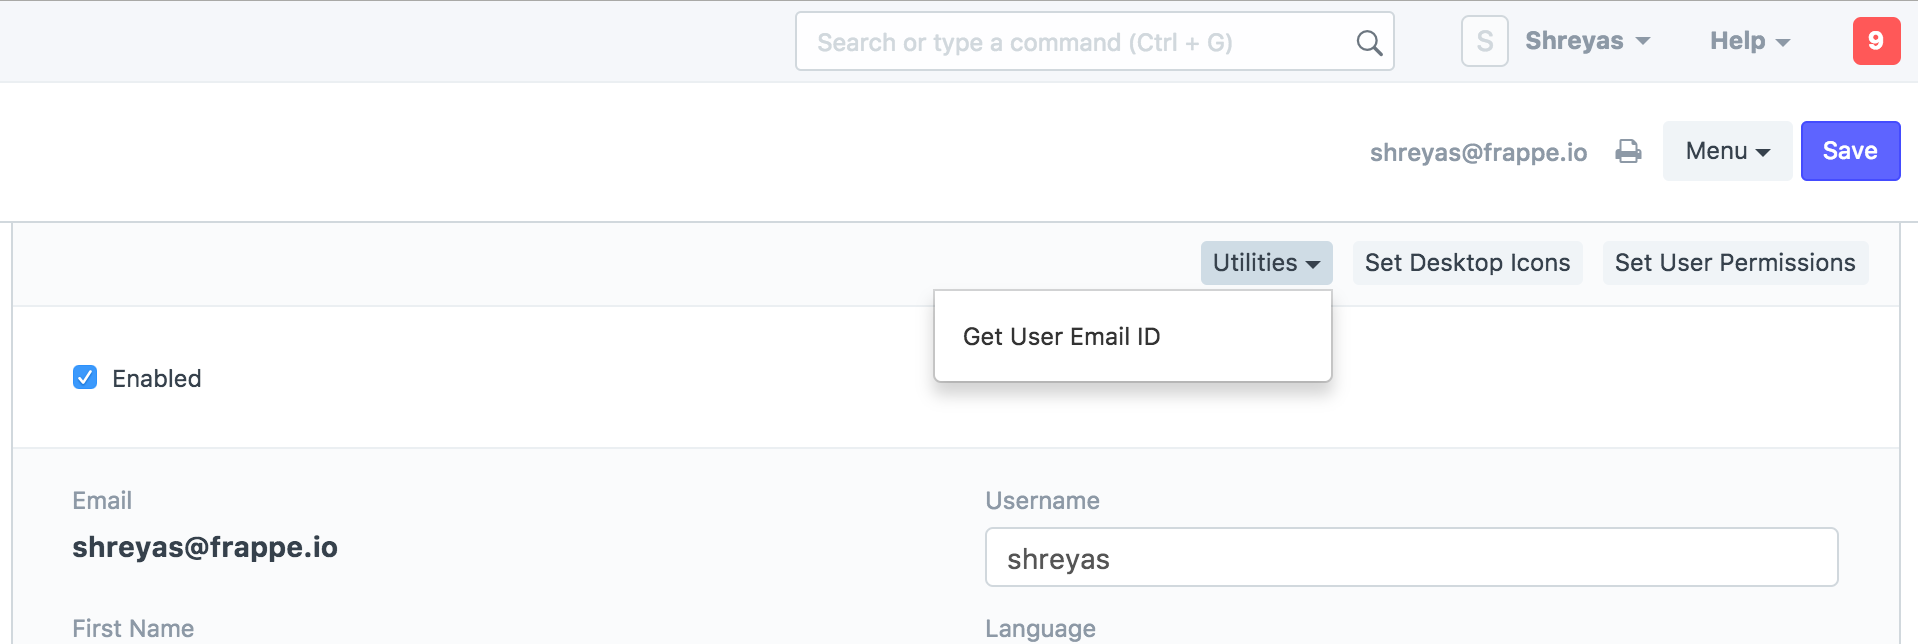Click the search magnifier icon
The width and height of the screenshot is (1918, 644).
click(x=1369, y=43)
